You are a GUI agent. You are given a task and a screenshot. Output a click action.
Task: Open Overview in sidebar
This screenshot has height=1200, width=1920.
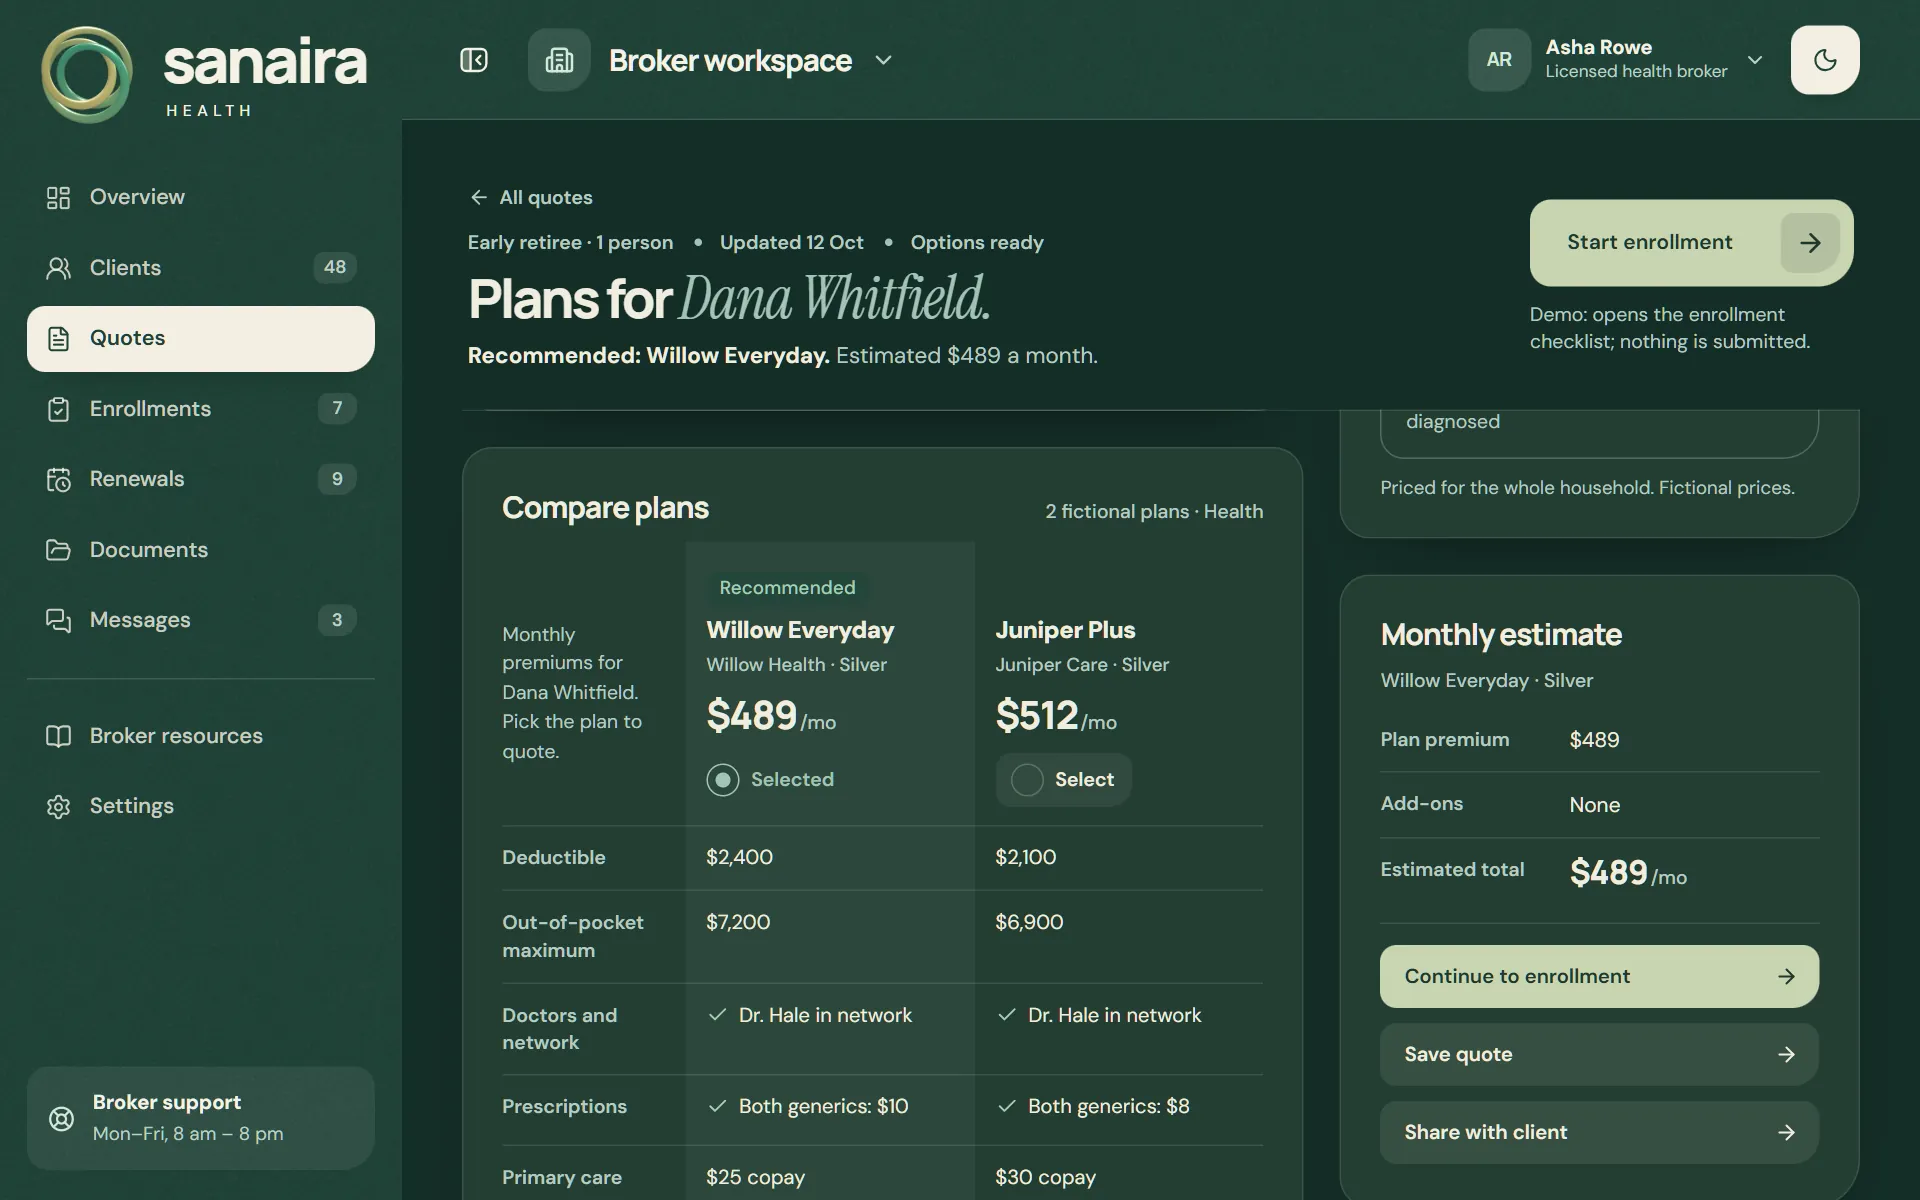pos(201,197)
